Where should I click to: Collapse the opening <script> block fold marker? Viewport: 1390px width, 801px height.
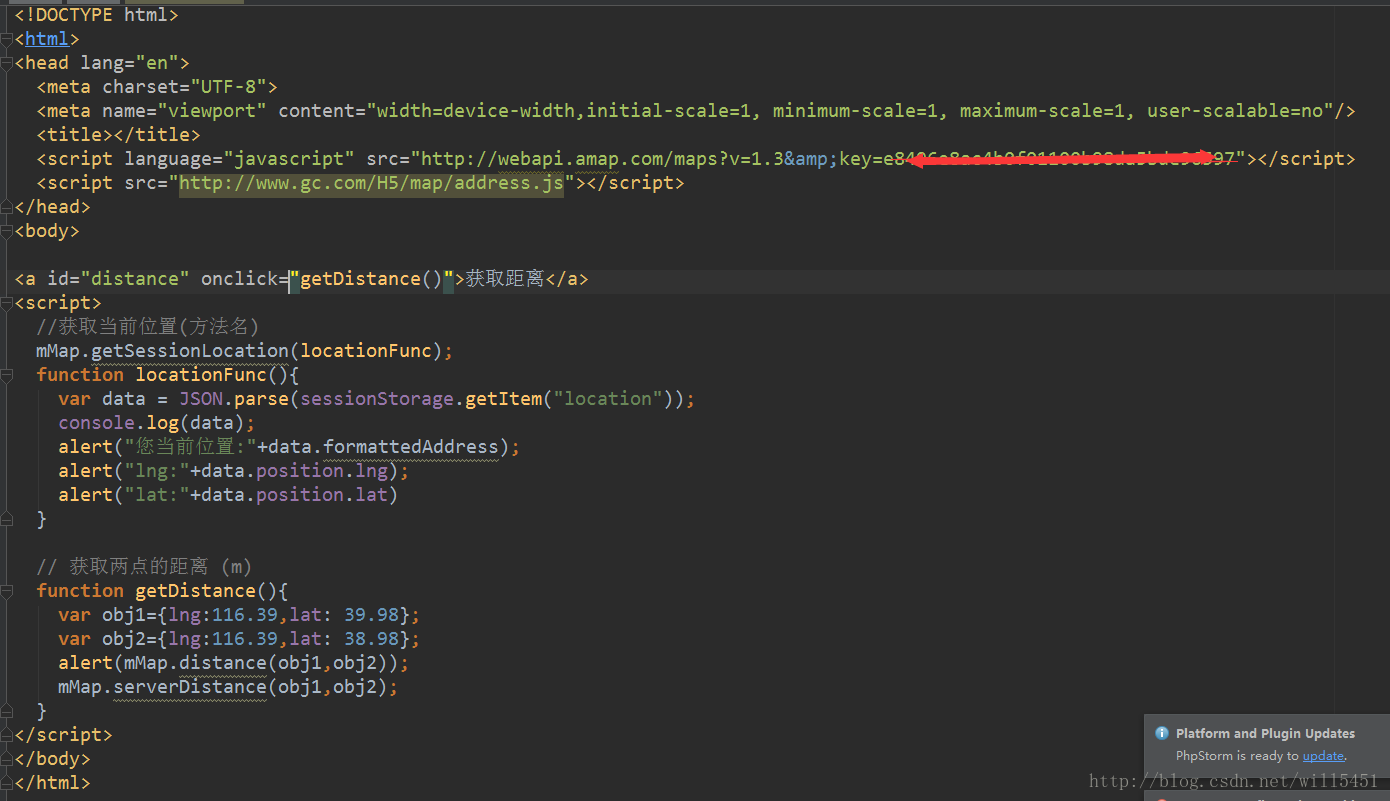[6, 303]
